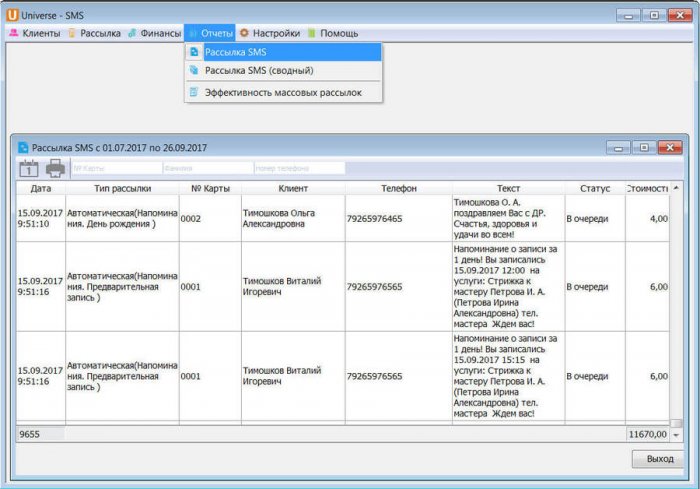Click into the № Карты filter field

tap(114, 168)
